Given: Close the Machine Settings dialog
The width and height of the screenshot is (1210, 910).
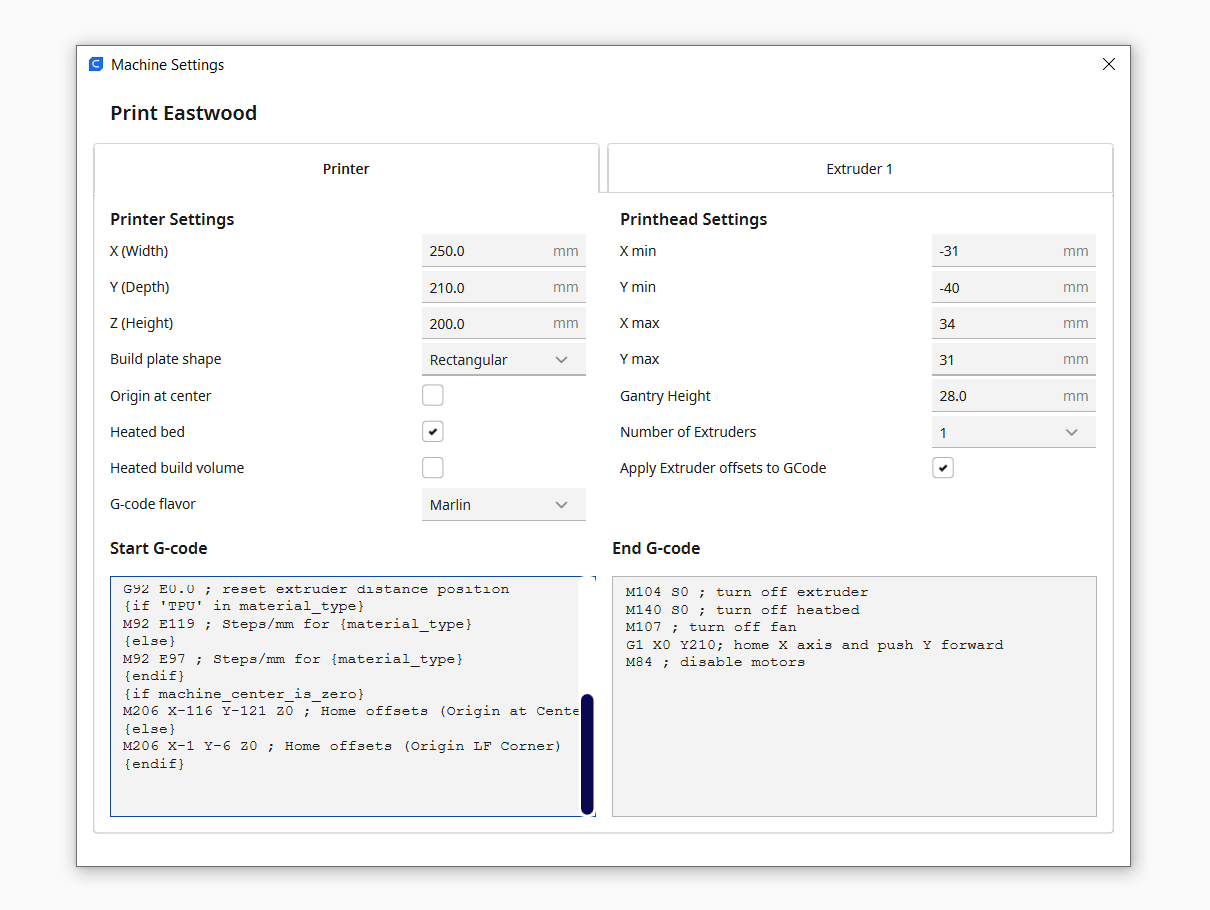Looking at the screenshot, I should [1108, 64].
